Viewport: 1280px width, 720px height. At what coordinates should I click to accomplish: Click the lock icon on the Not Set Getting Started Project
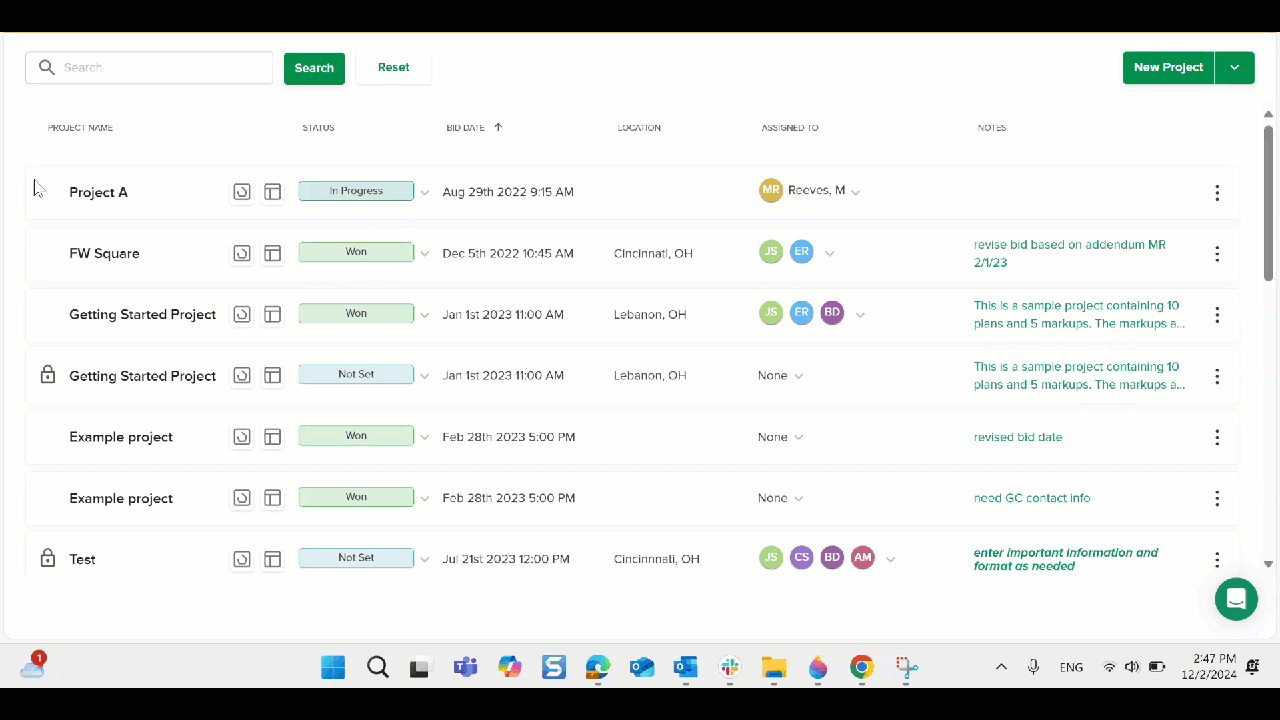point(47,375)
